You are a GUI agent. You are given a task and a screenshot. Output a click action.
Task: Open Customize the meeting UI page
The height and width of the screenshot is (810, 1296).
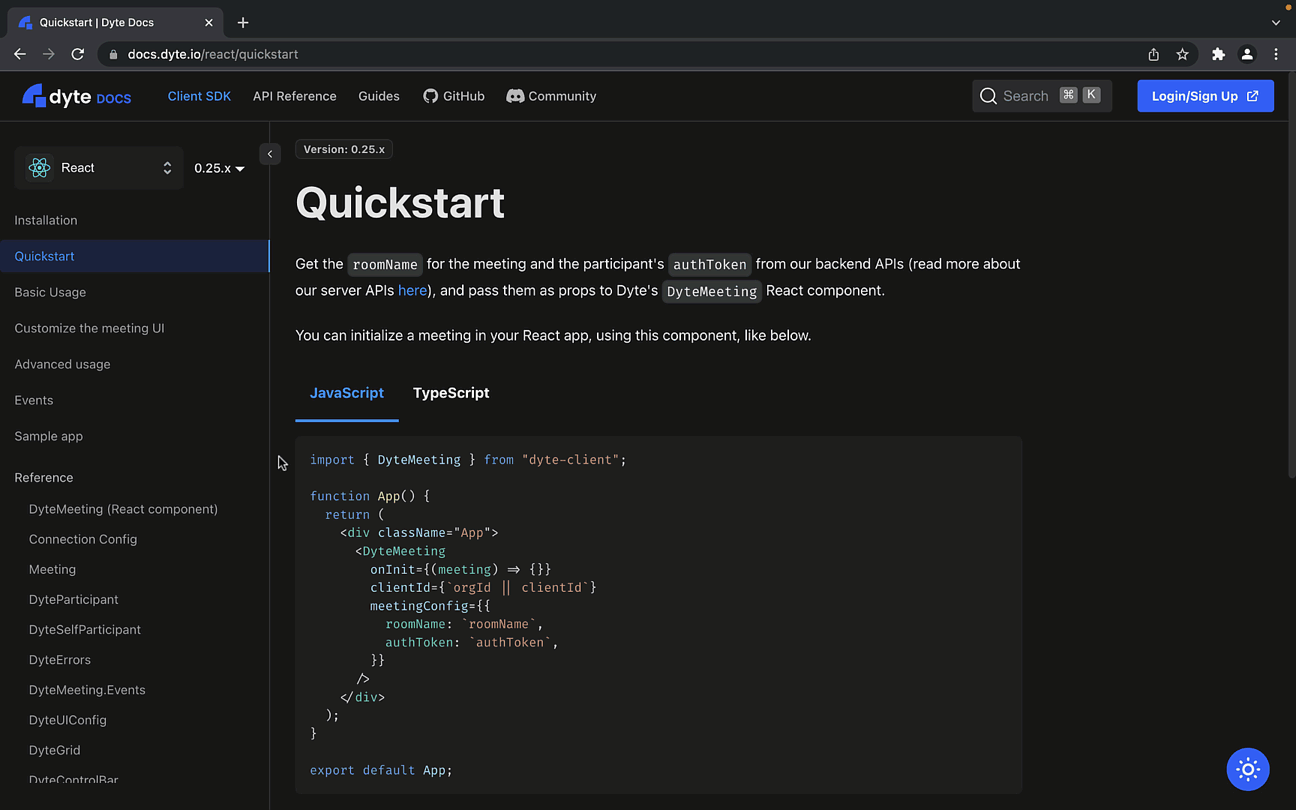pos(89,328)
